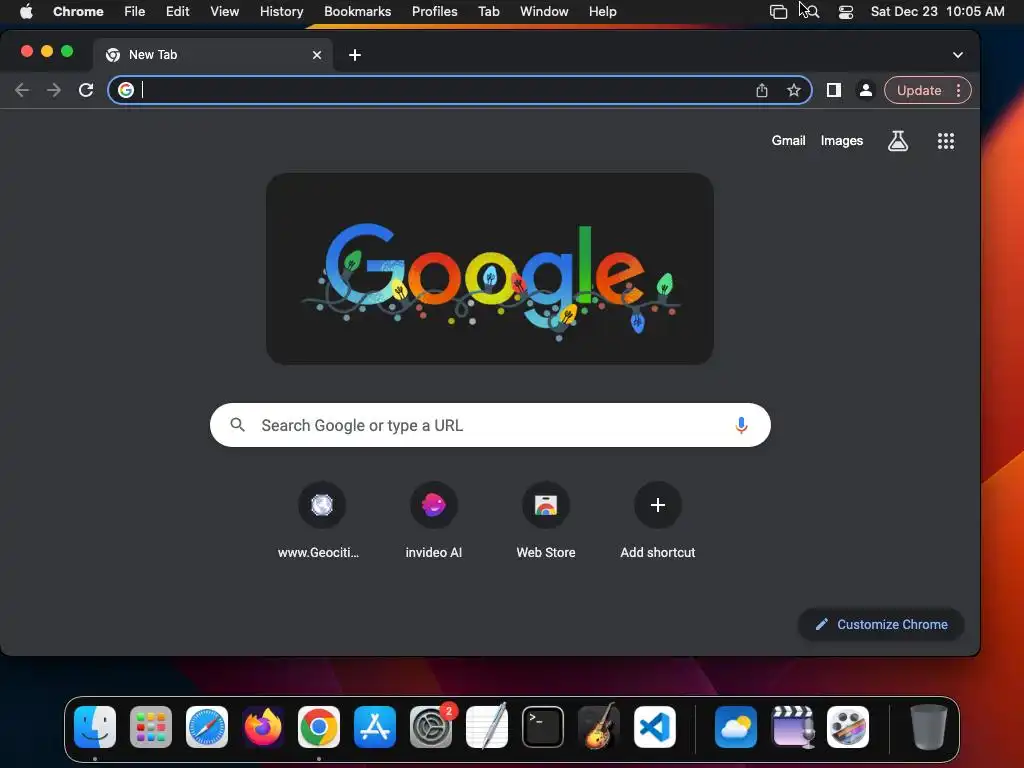Viewport: 1024px width, 768px height.
Task: Launch GarageBand from the Dock
Action: [599, 727]
